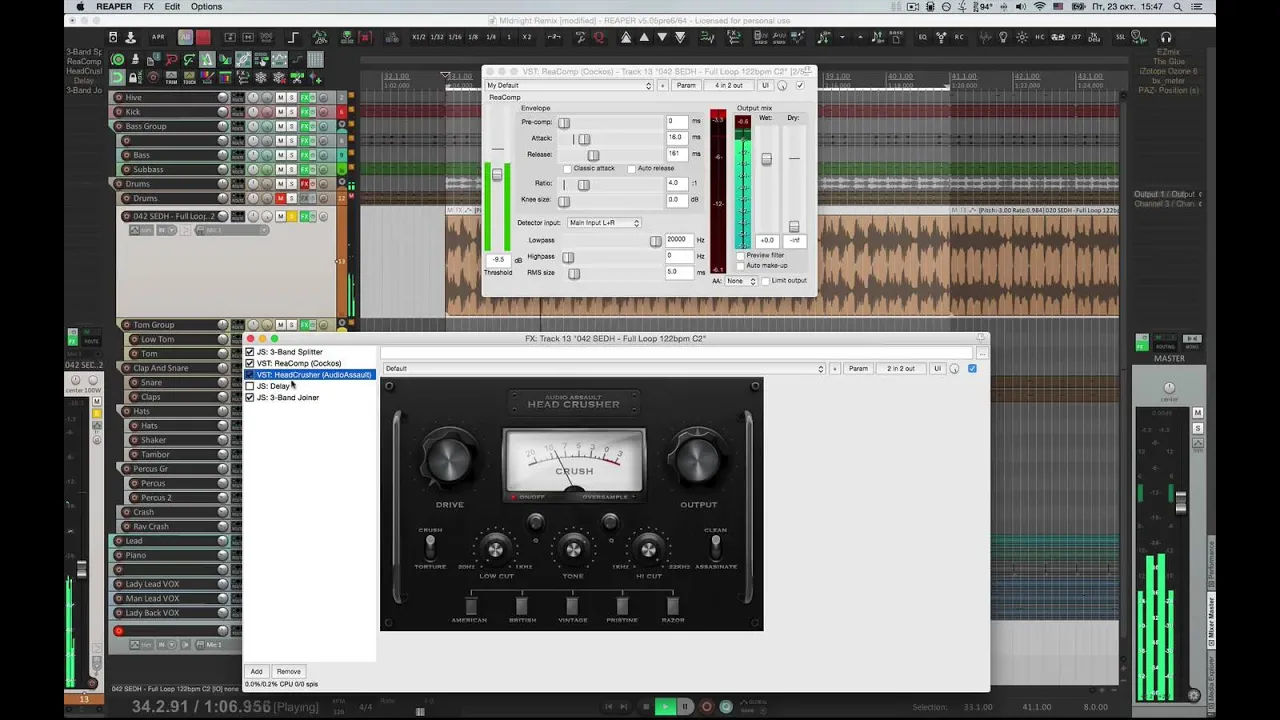This screenshot has height=720, width=1280.
Task: Flip the Crush/Torture switch on Head Crusher
Action: pos(430,548)
